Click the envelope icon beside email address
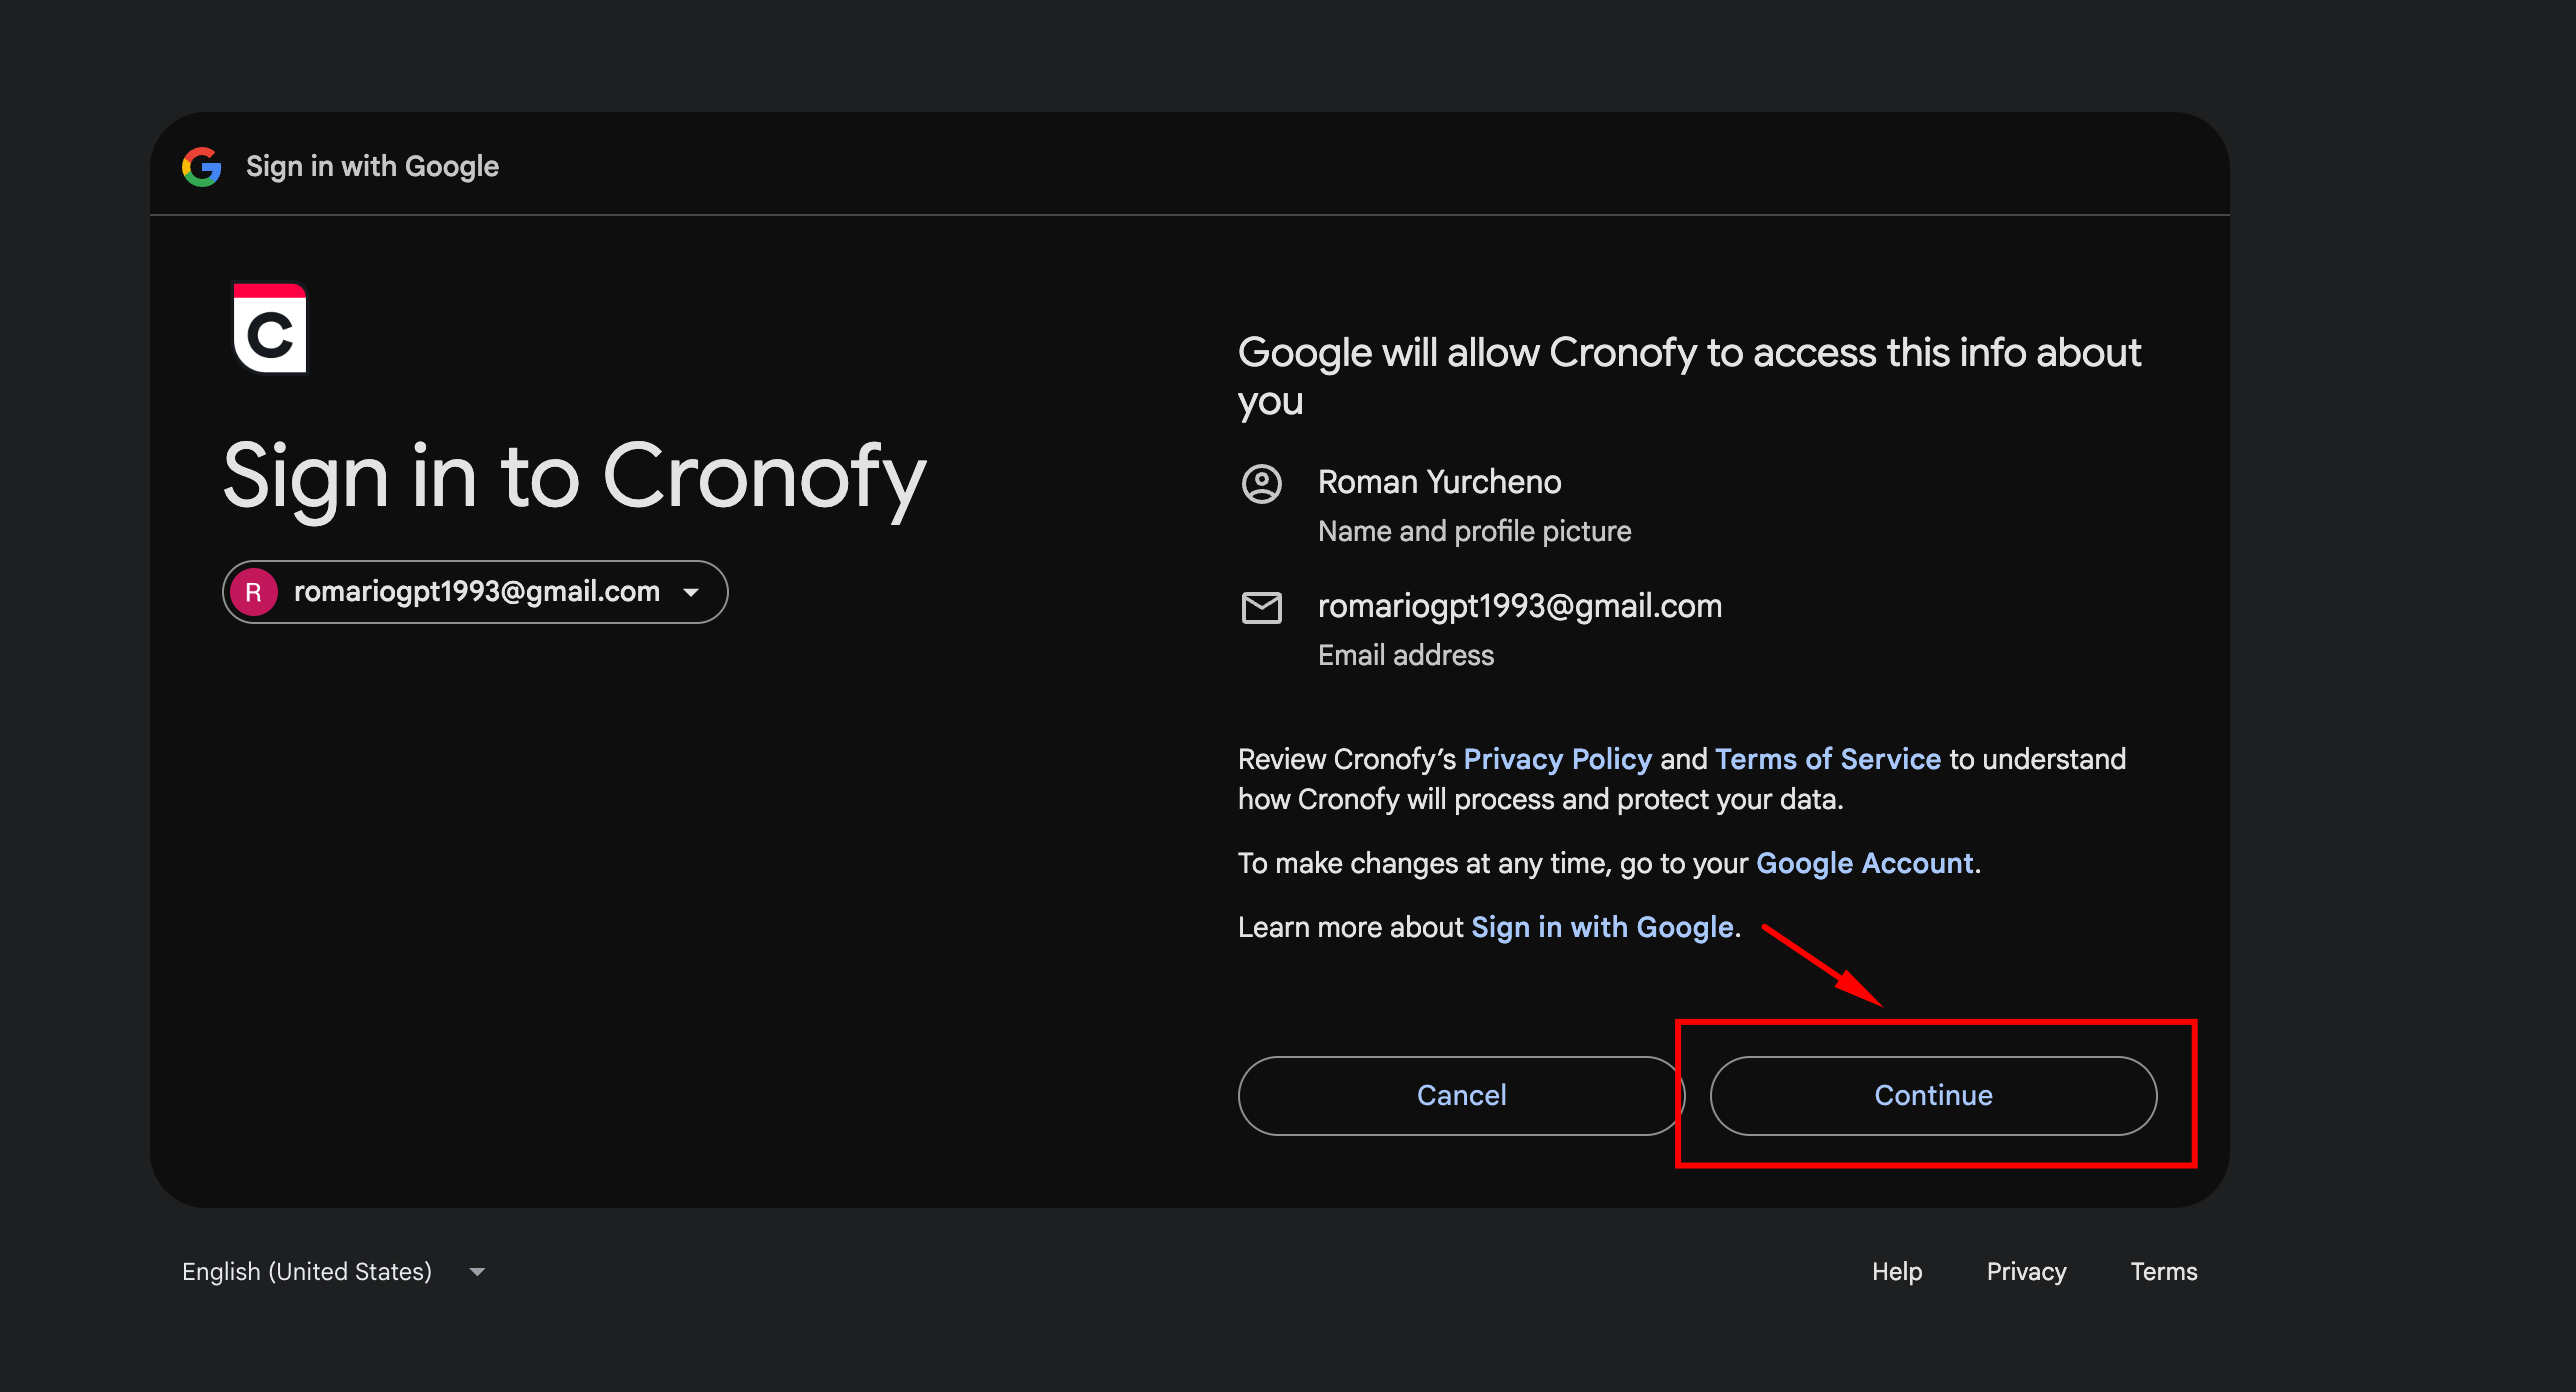This screenshot has width=2576, height=1392. tap(1261, 607)
